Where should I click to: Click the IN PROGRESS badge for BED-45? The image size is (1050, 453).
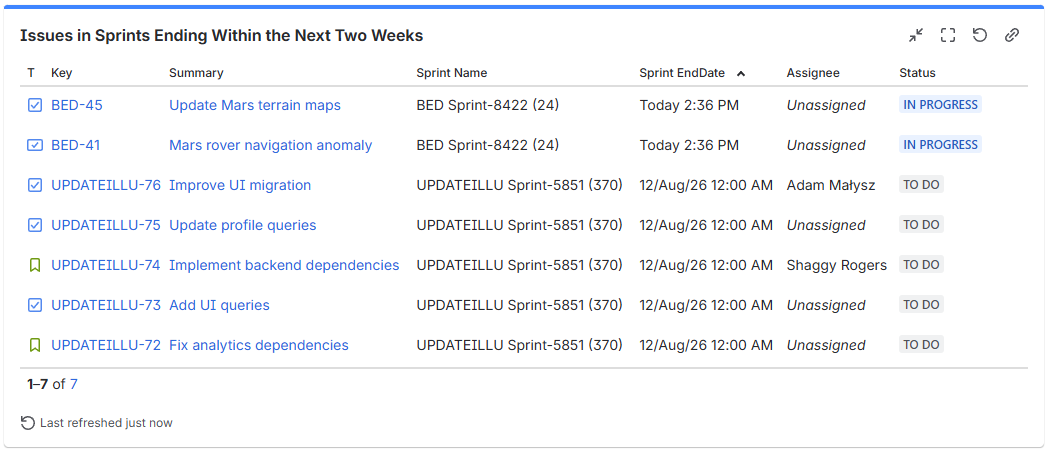(940, 105)
